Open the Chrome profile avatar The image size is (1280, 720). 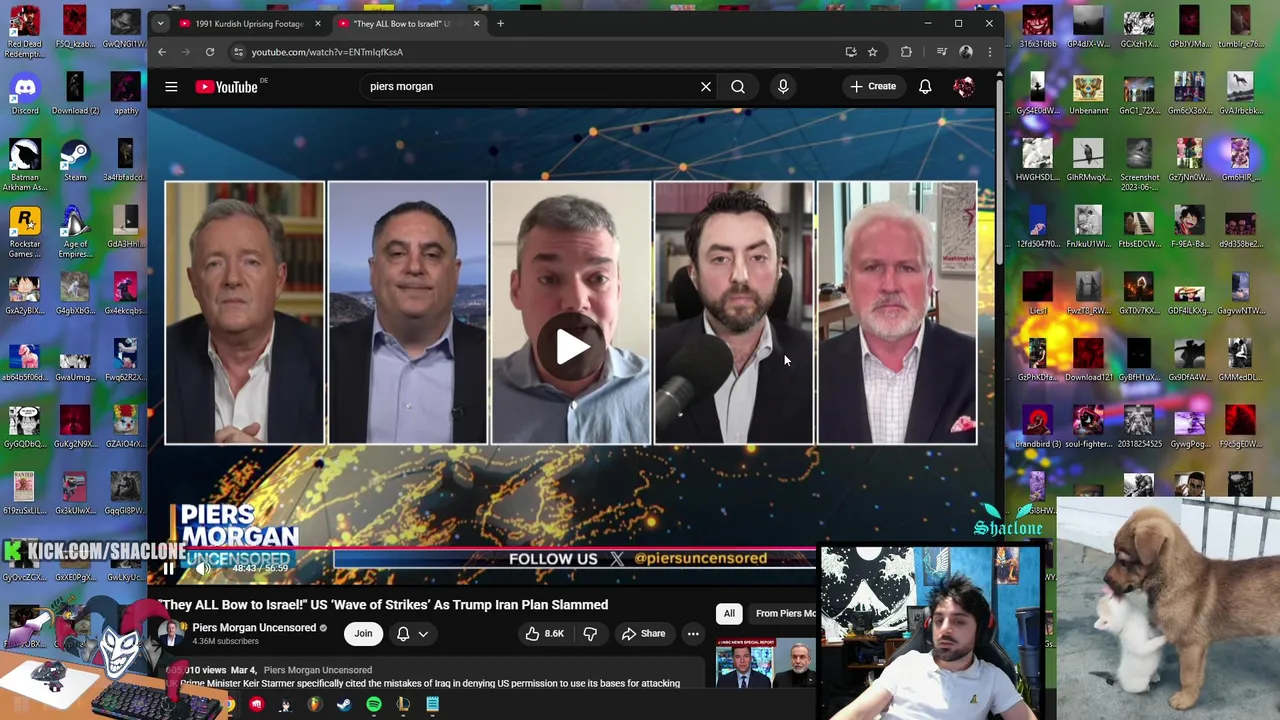click(x=966, y=52)
